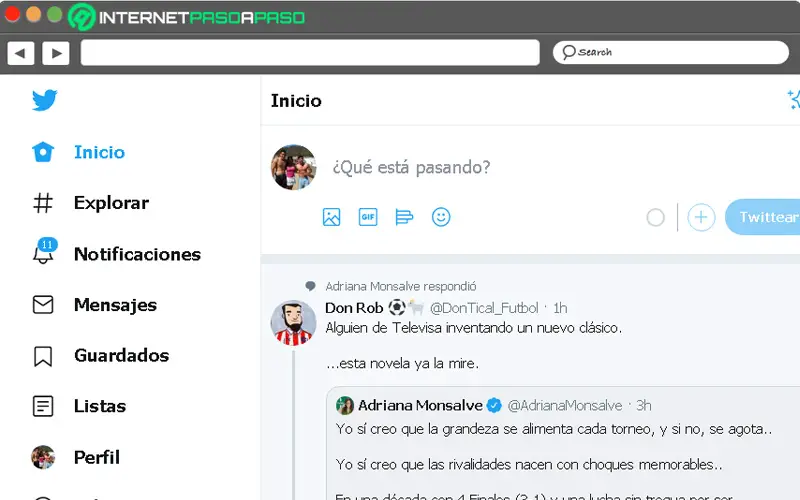
Task: Add a poll to the tweet
Action: click(x=404, y=217)
